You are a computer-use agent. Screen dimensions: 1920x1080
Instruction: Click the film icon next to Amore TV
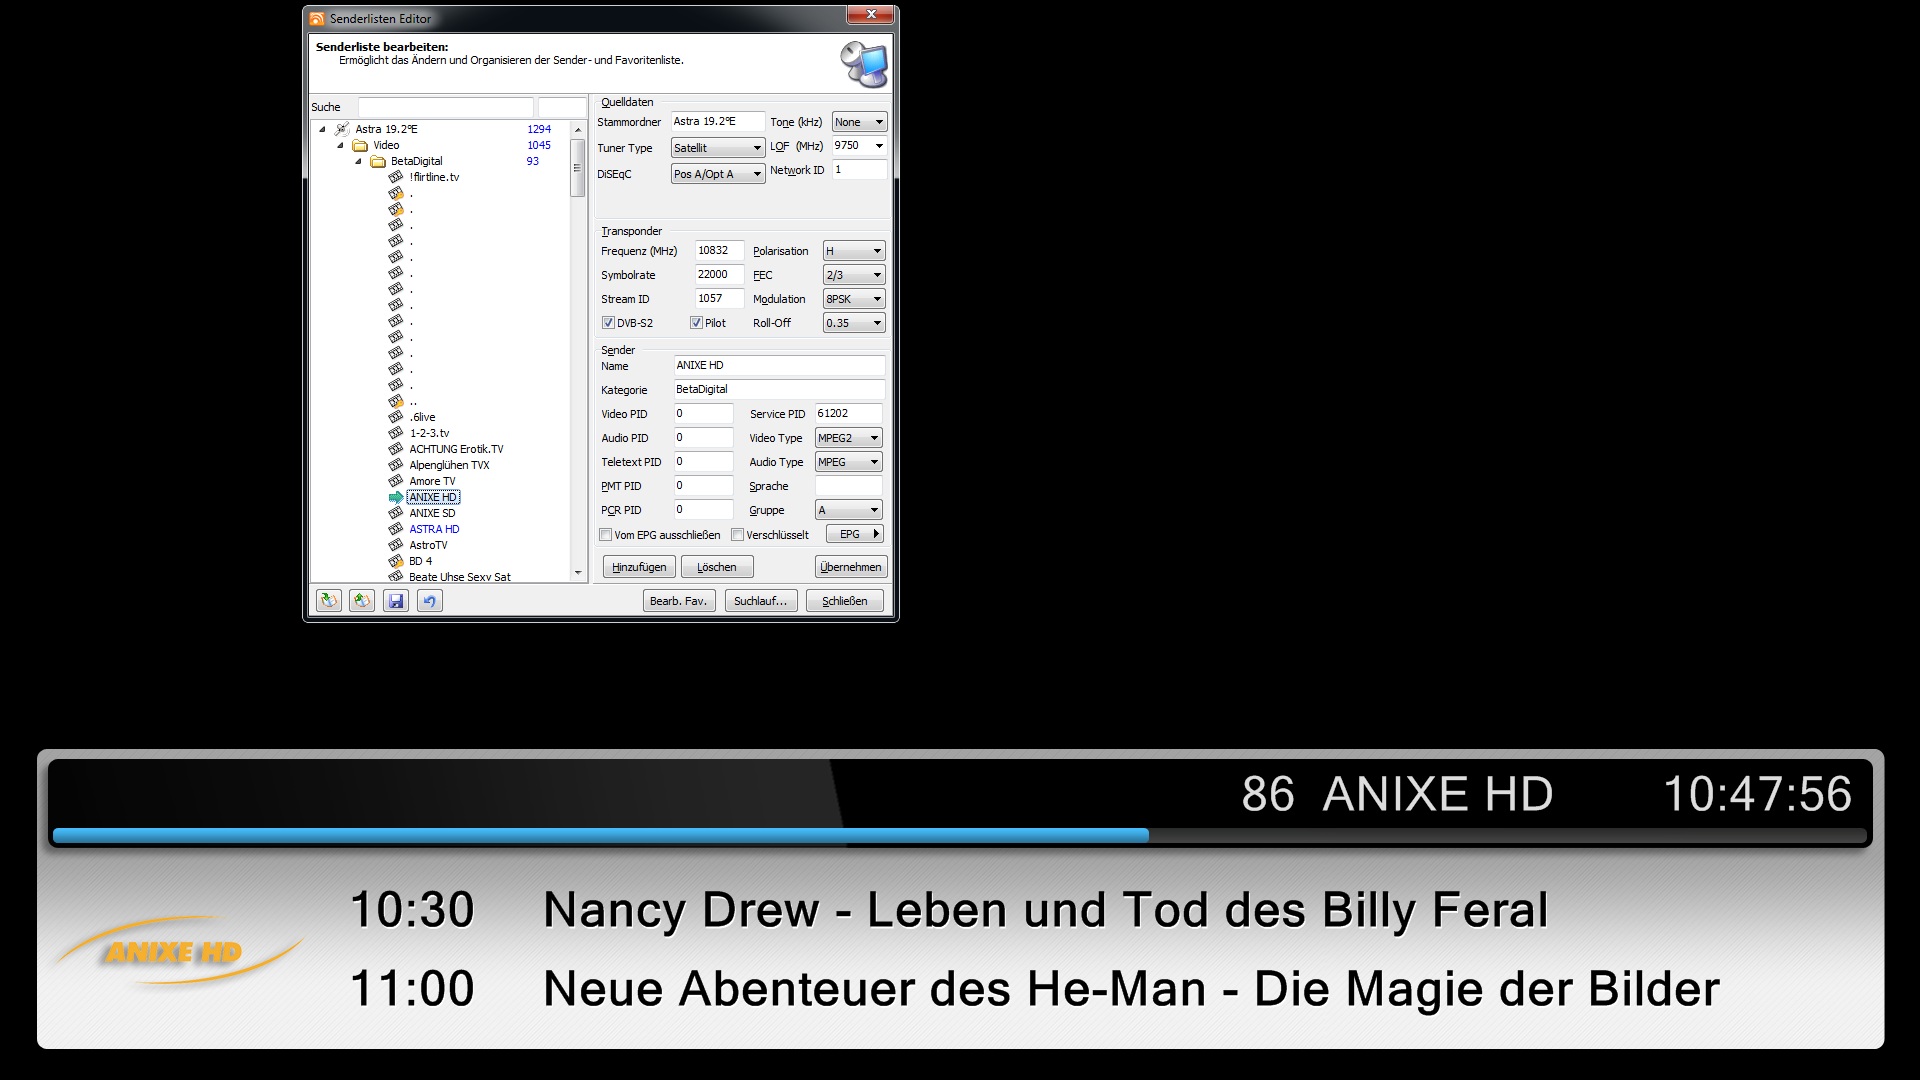pyautogui.click(x=396, y=481)
